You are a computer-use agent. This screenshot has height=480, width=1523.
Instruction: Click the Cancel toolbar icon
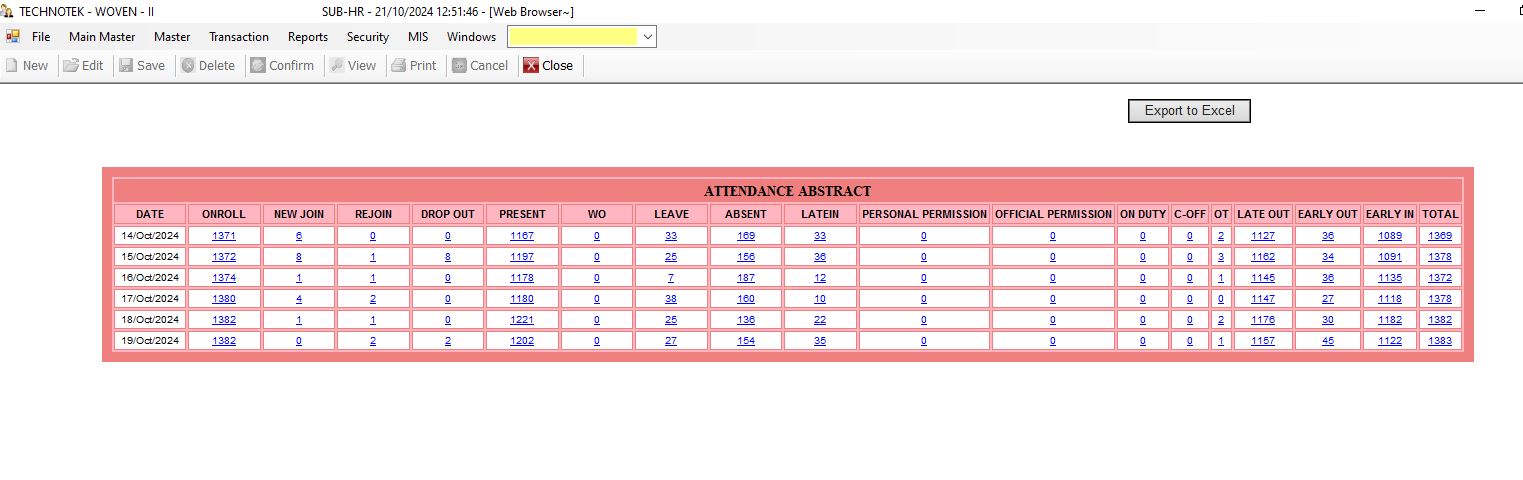[459, 66]
